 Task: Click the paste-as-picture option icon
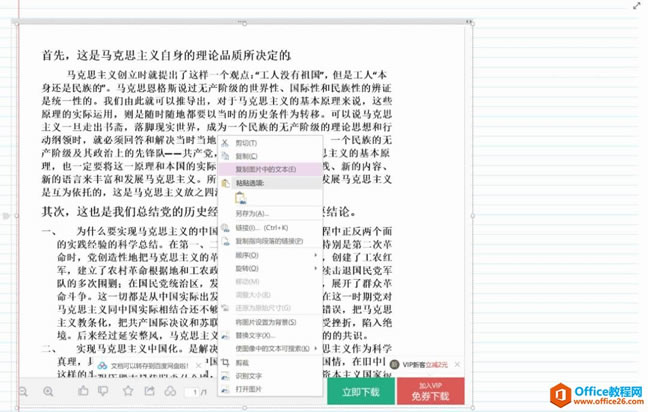pyautogui.click(x=241, y=198)
